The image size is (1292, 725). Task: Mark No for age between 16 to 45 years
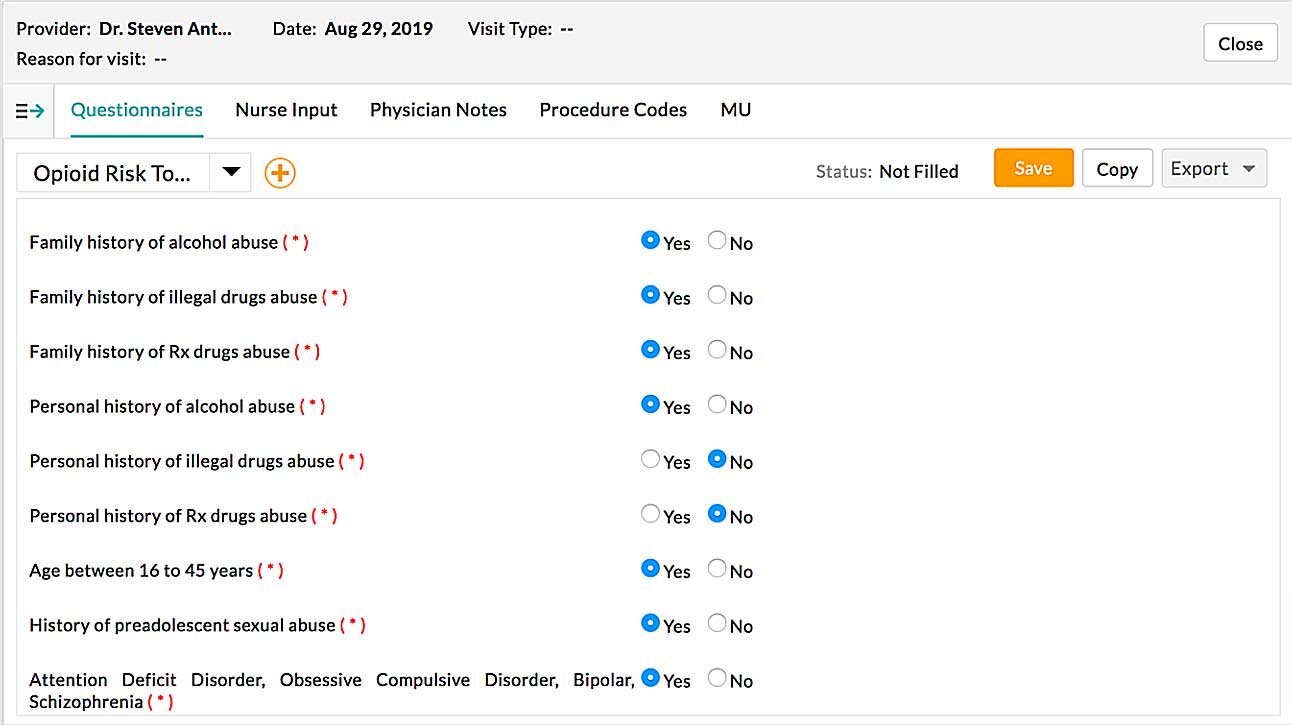717,569
